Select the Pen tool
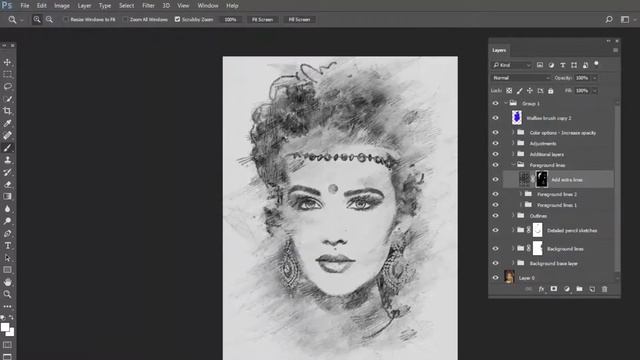The height and width of the screenshot is (360, 640). click(x=7, y=233)
